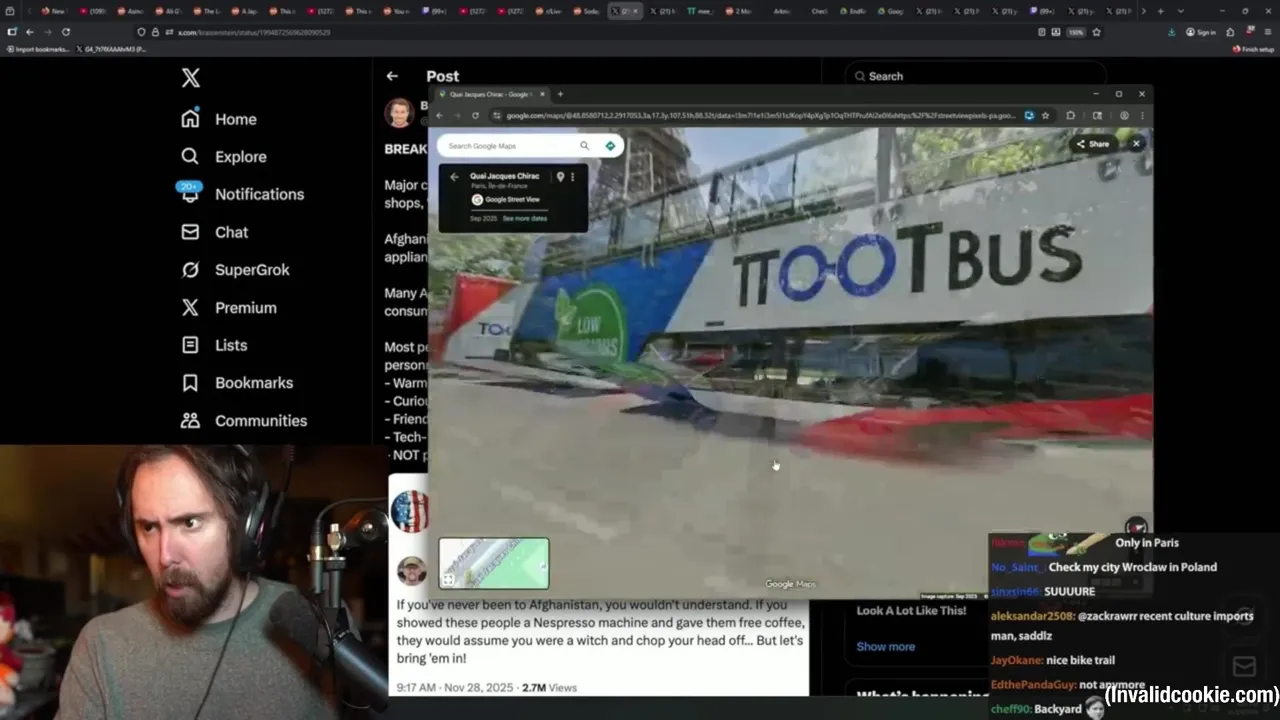This screenshot has height=720, width=1280.
Task: Click Look A Lot Like This! text
Action: pos(911,611)
